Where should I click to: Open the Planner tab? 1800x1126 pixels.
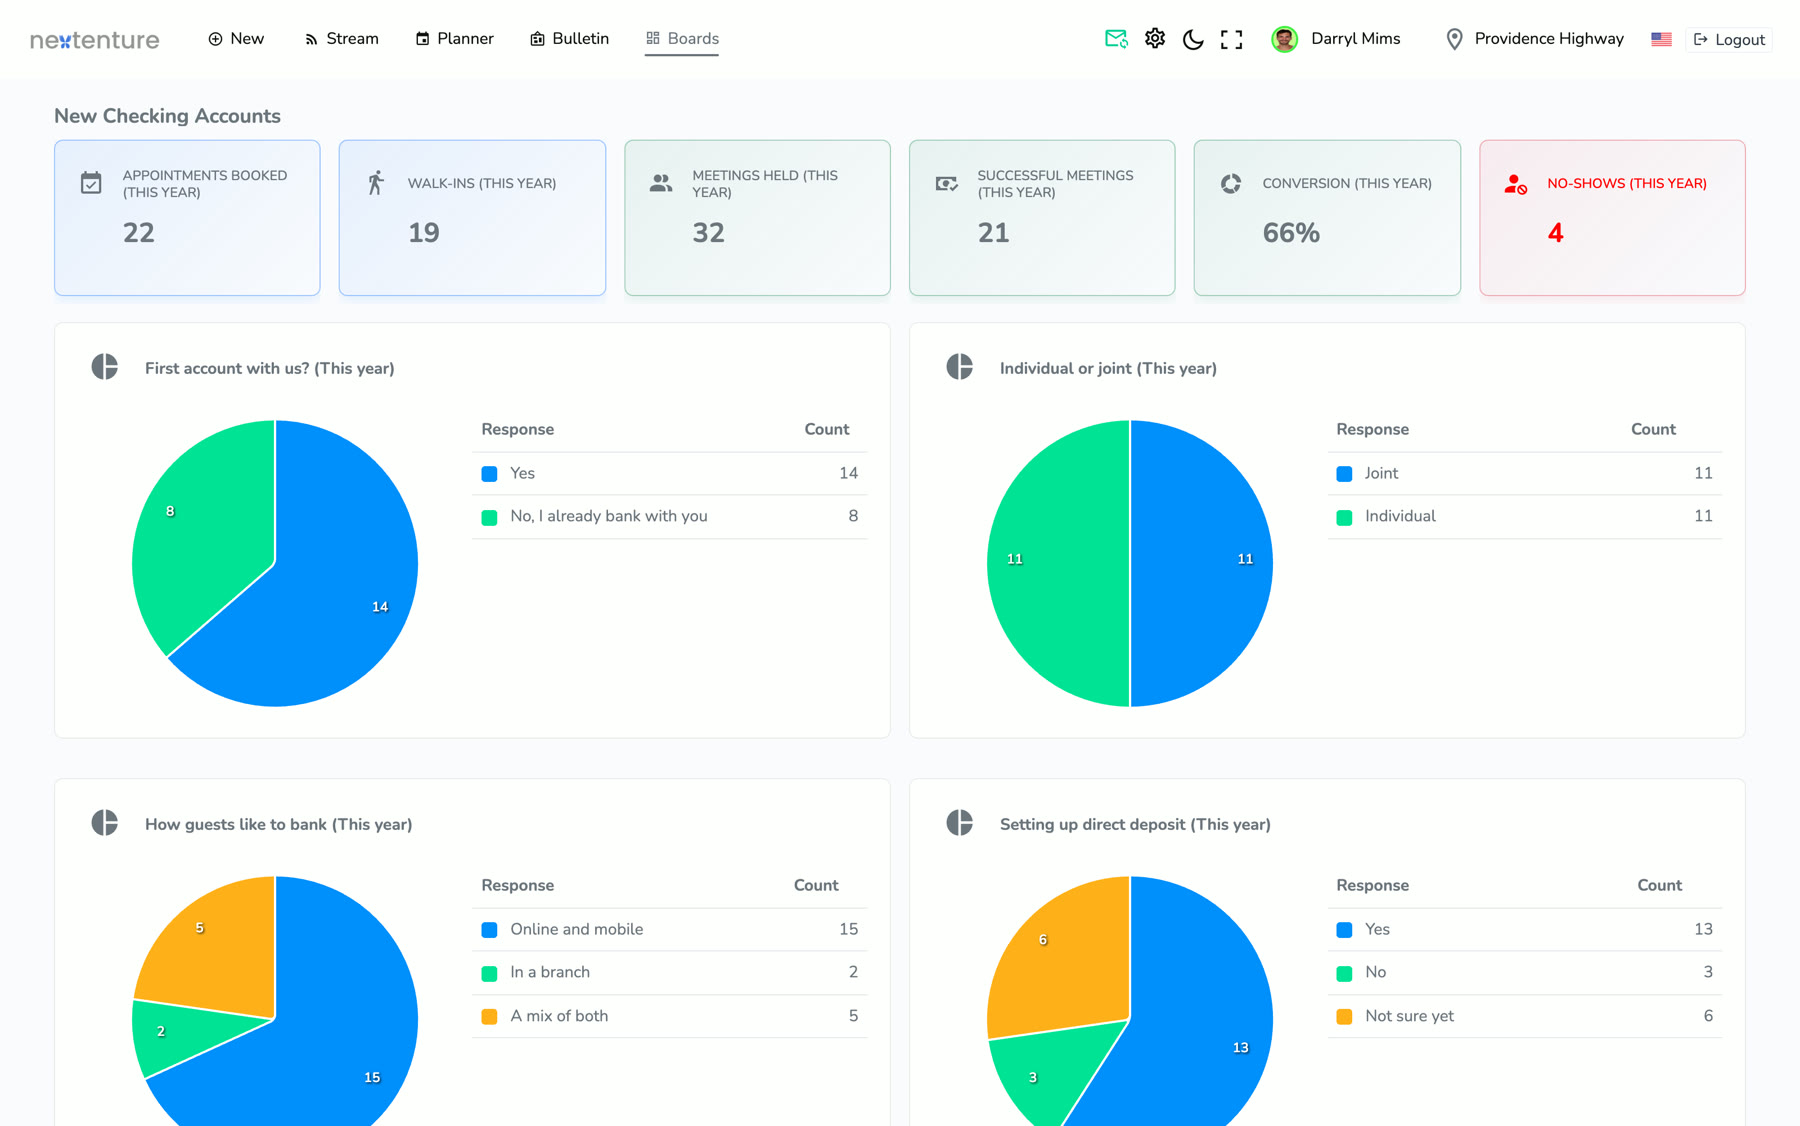pos(454,39)
